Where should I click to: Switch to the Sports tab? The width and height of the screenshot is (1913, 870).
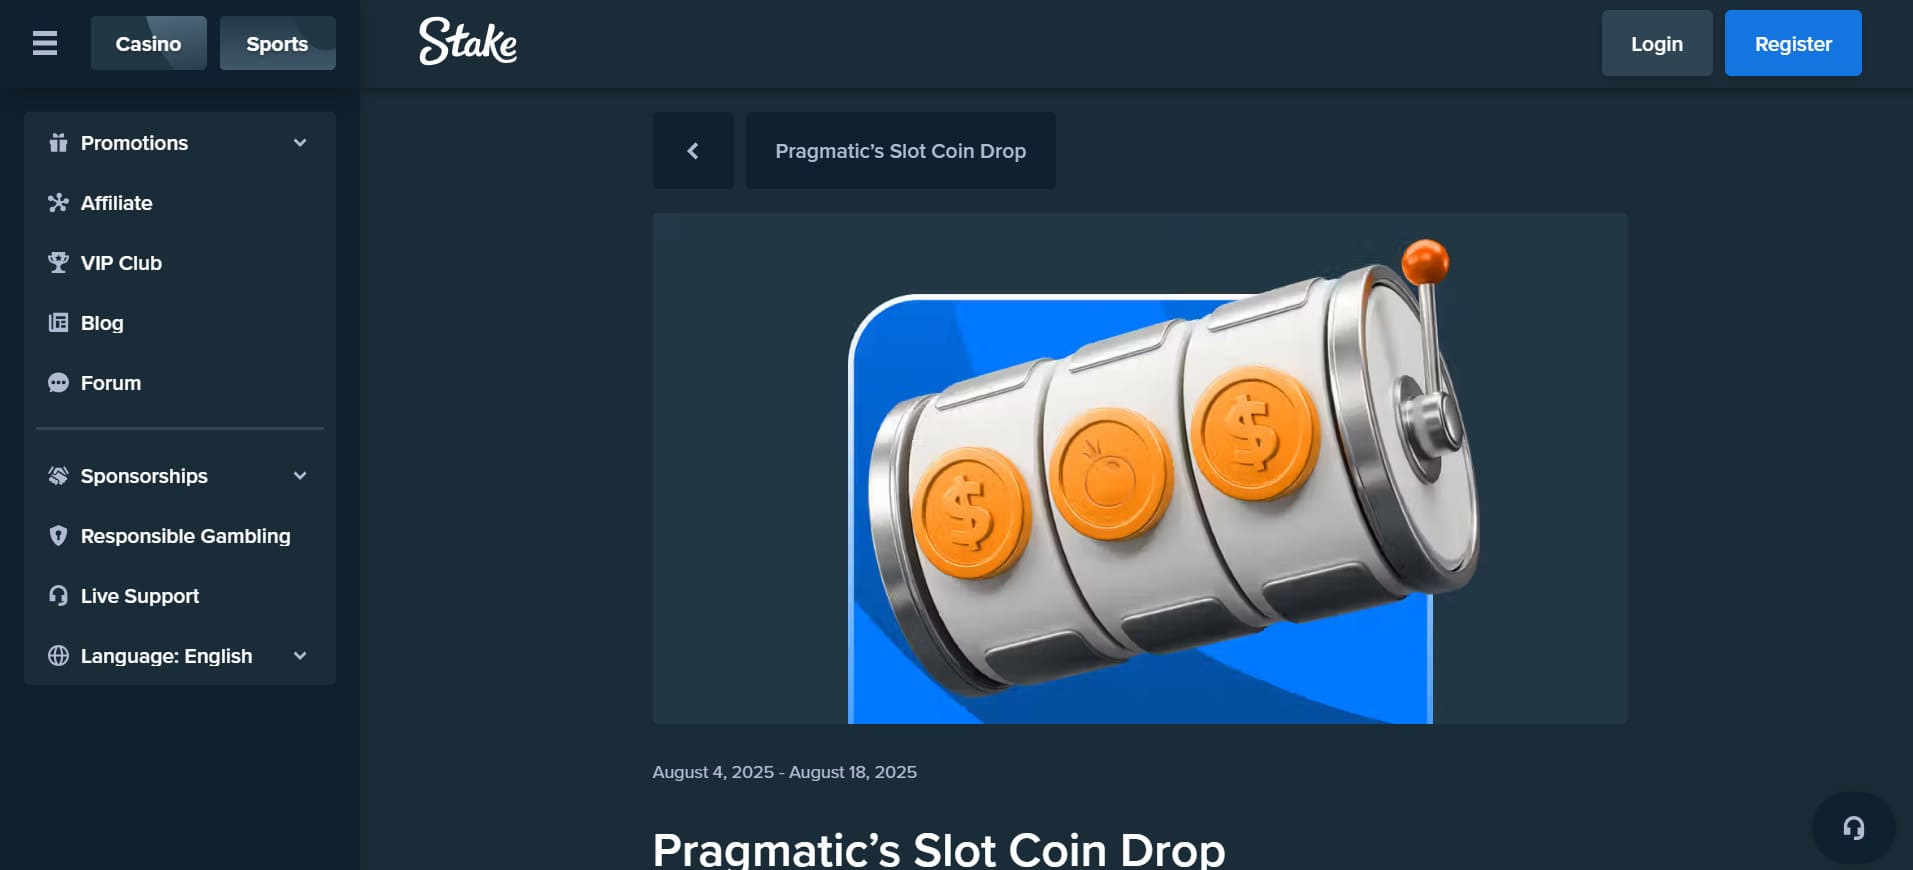tap(278, 43)
